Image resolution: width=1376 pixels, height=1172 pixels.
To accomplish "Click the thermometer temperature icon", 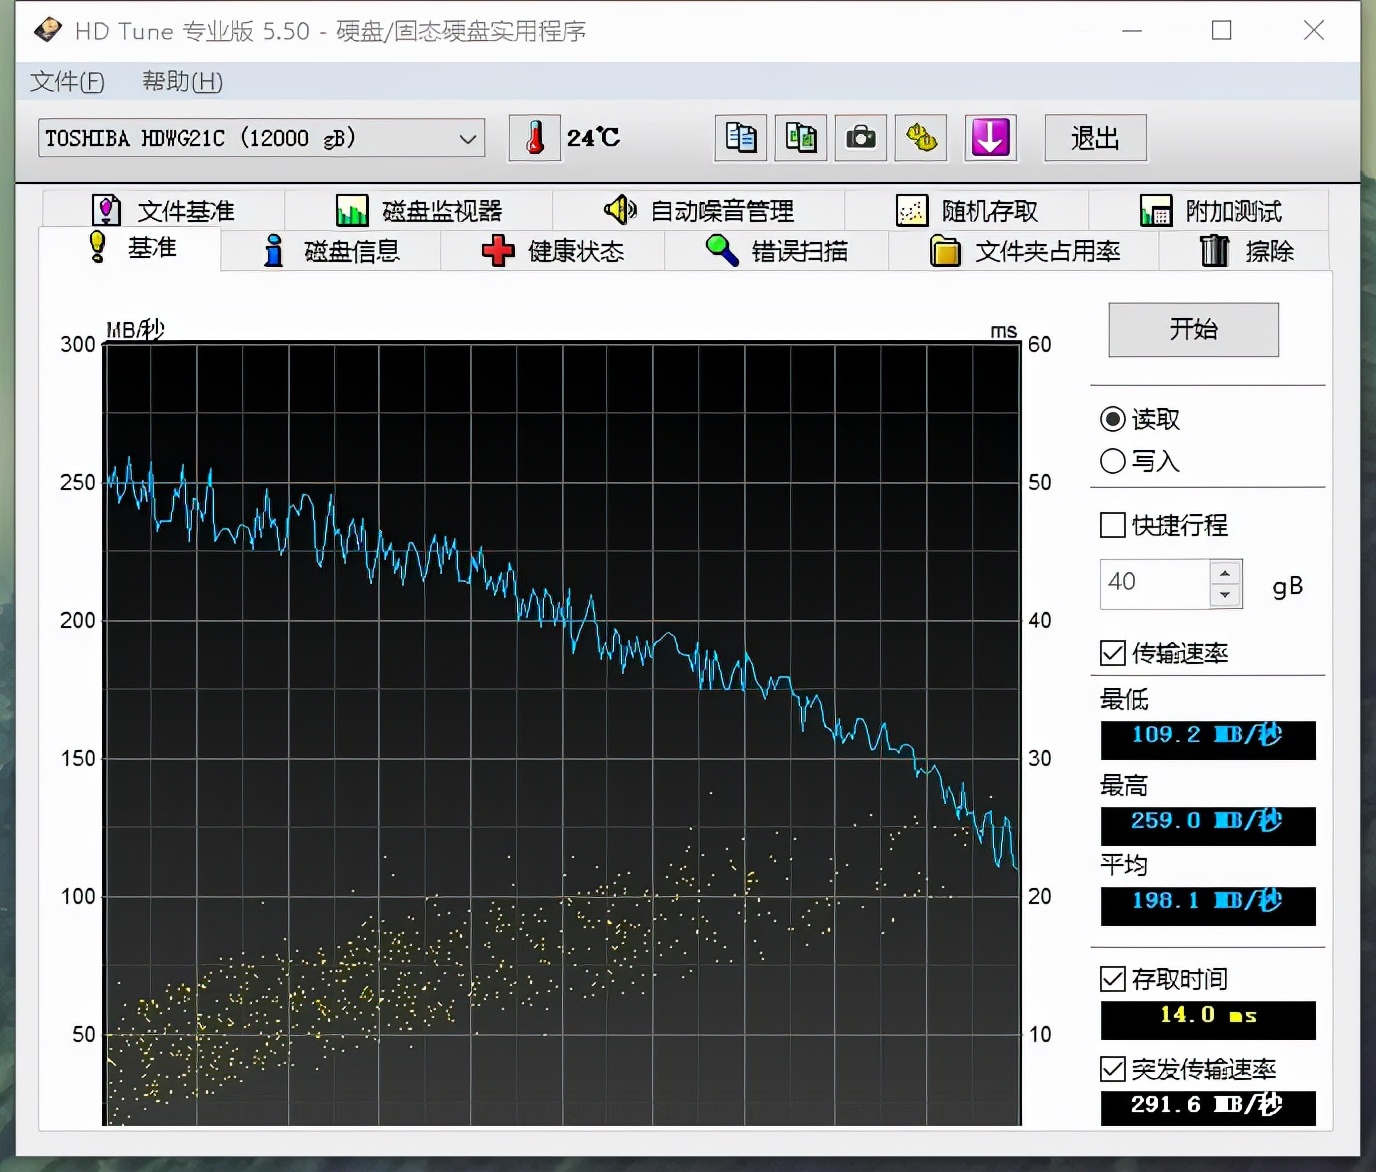I will coord(534,138).
